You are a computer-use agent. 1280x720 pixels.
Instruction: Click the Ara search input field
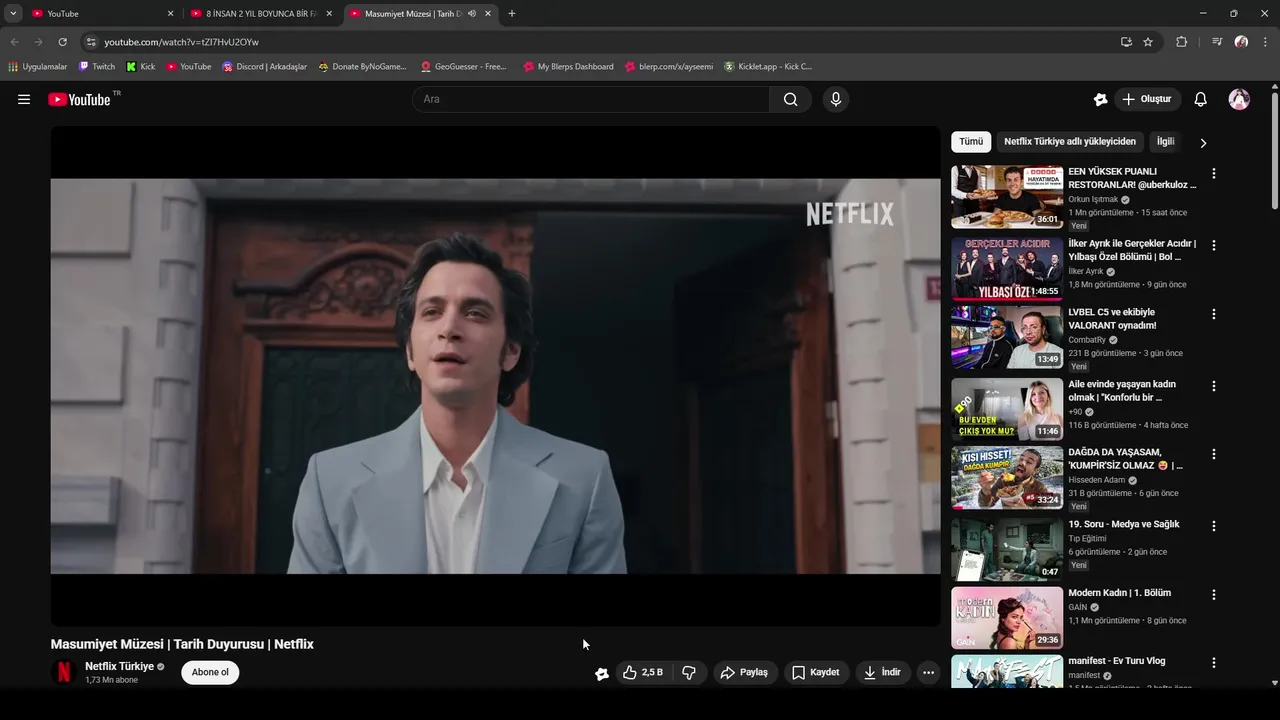(590, 99)
